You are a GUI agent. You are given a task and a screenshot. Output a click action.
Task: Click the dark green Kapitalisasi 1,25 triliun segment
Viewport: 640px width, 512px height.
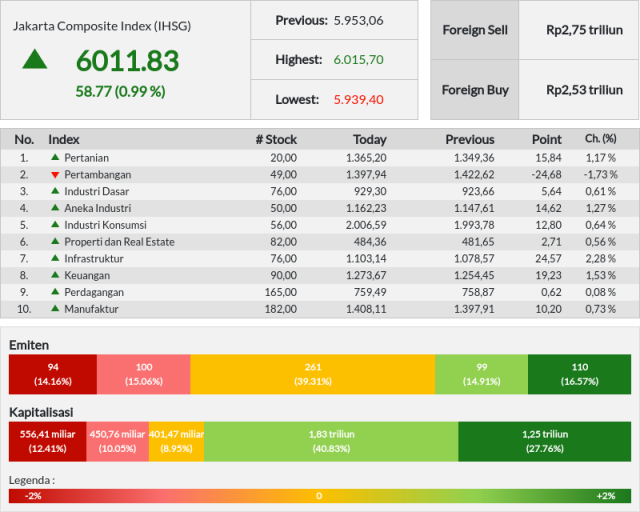coord(544,441)
